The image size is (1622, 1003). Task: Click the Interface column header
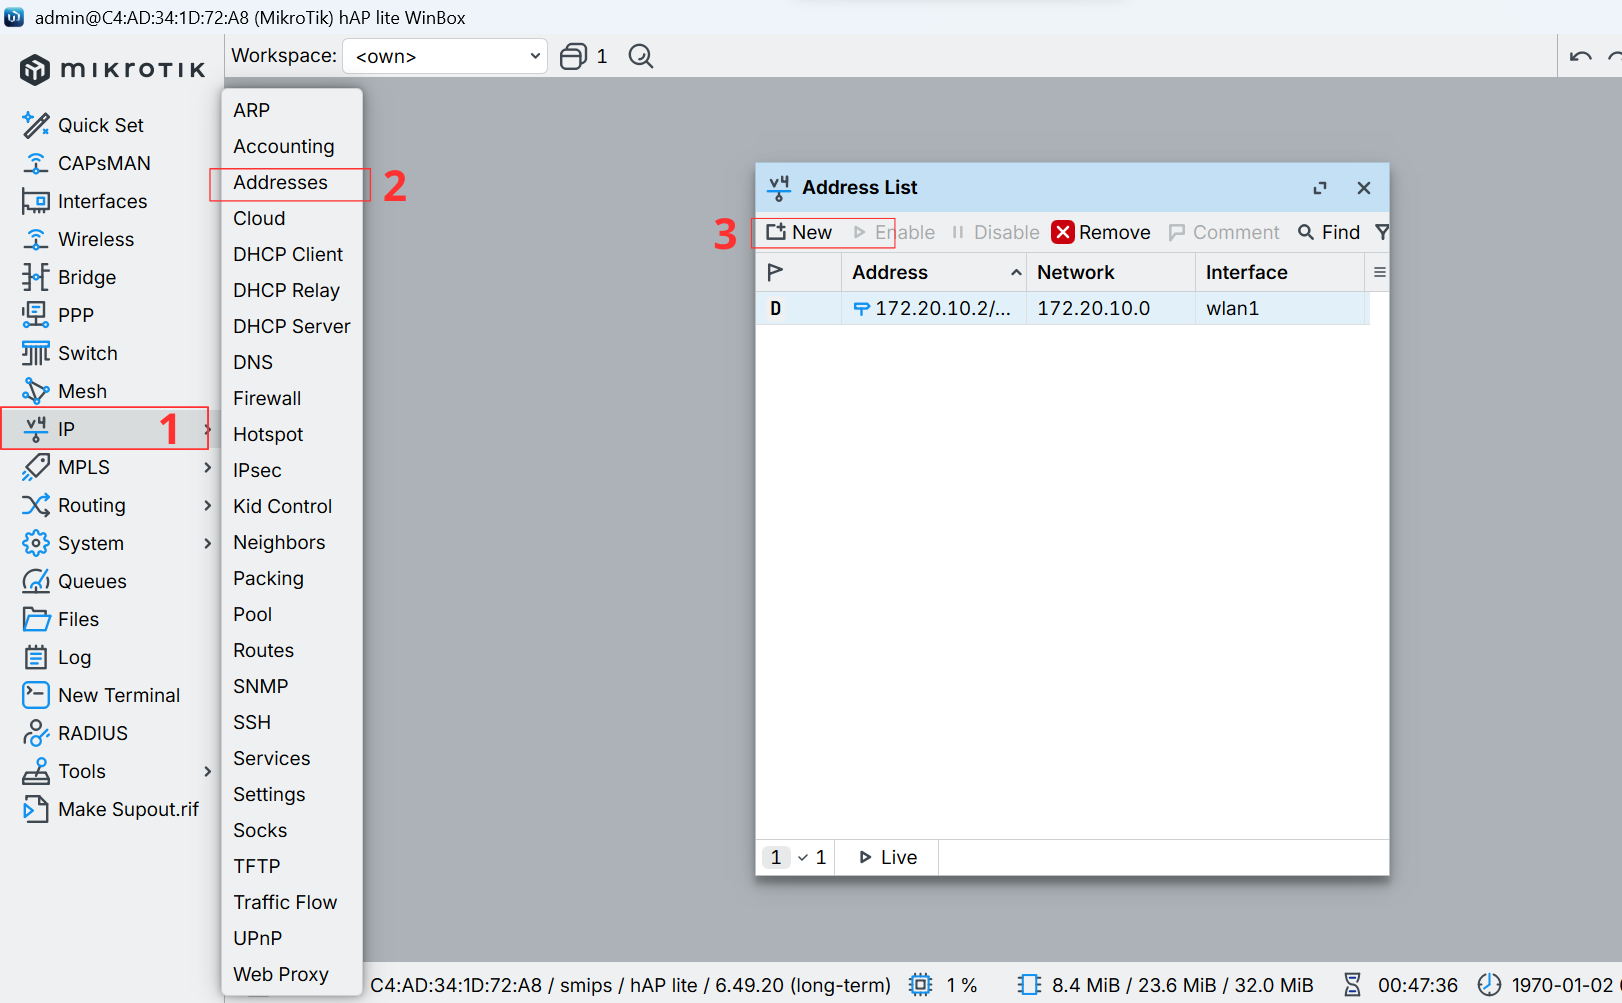tap(1279, 272)
